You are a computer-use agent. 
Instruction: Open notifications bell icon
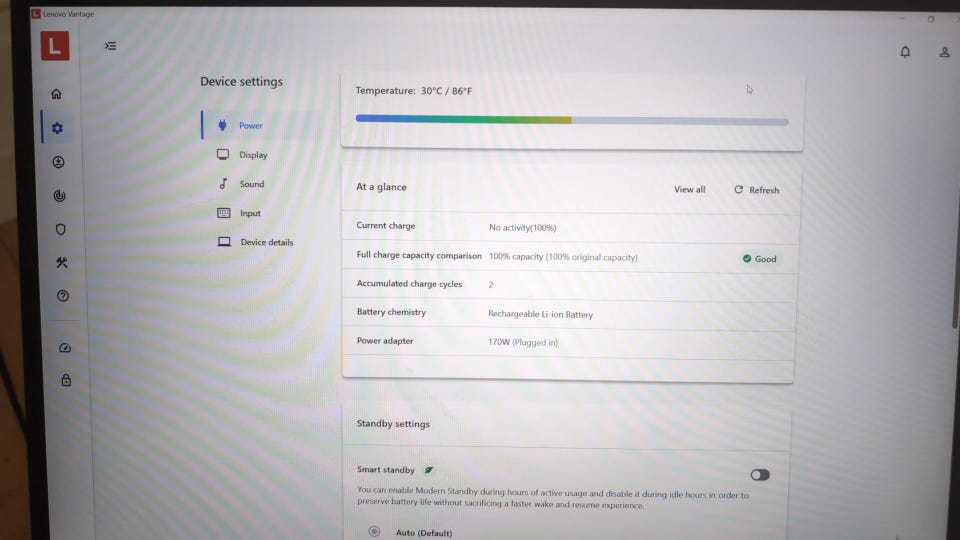[905, 52]
